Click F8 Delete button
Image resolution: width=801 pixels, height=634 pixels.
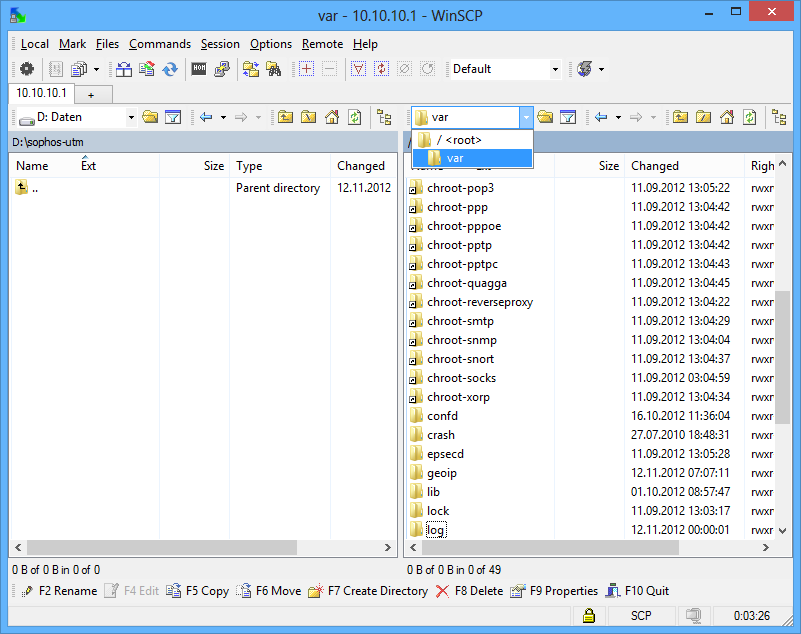[469, 591]
